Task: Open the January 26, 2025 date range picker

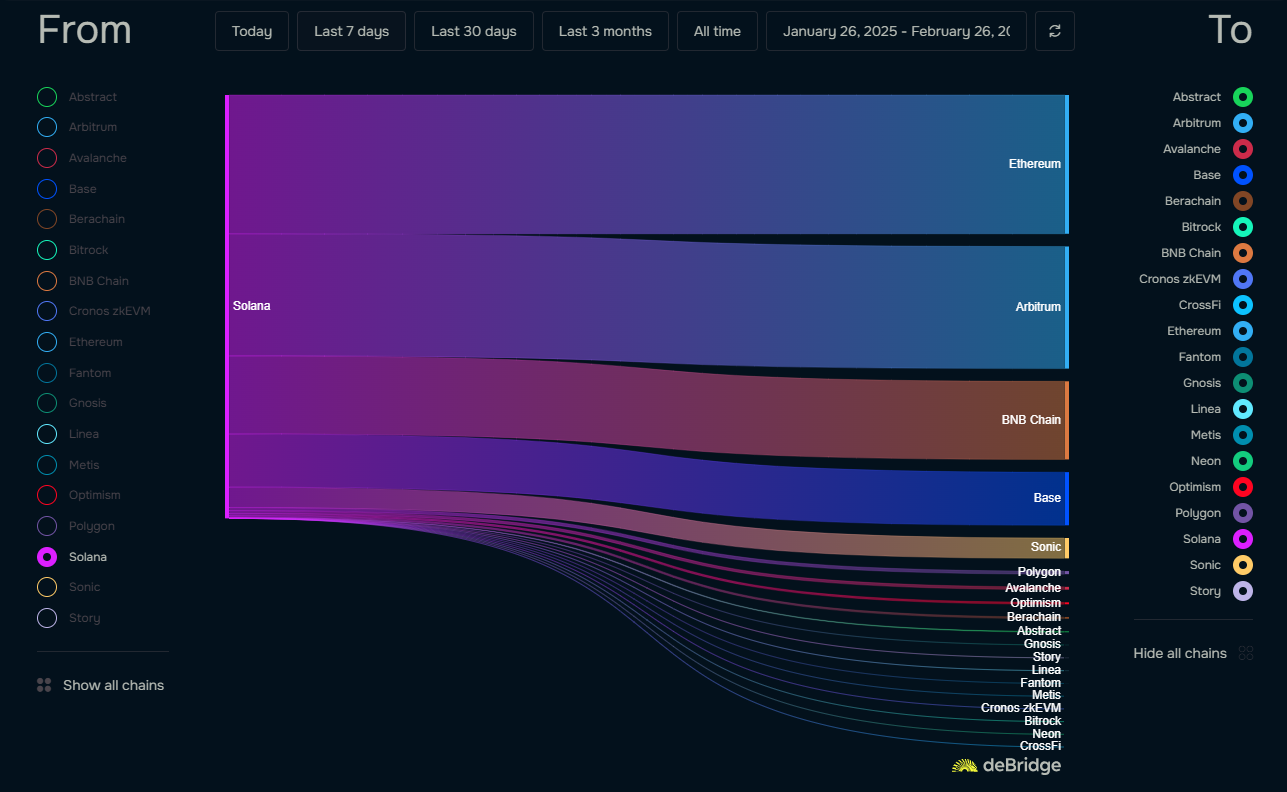Action: click(896, 31)
